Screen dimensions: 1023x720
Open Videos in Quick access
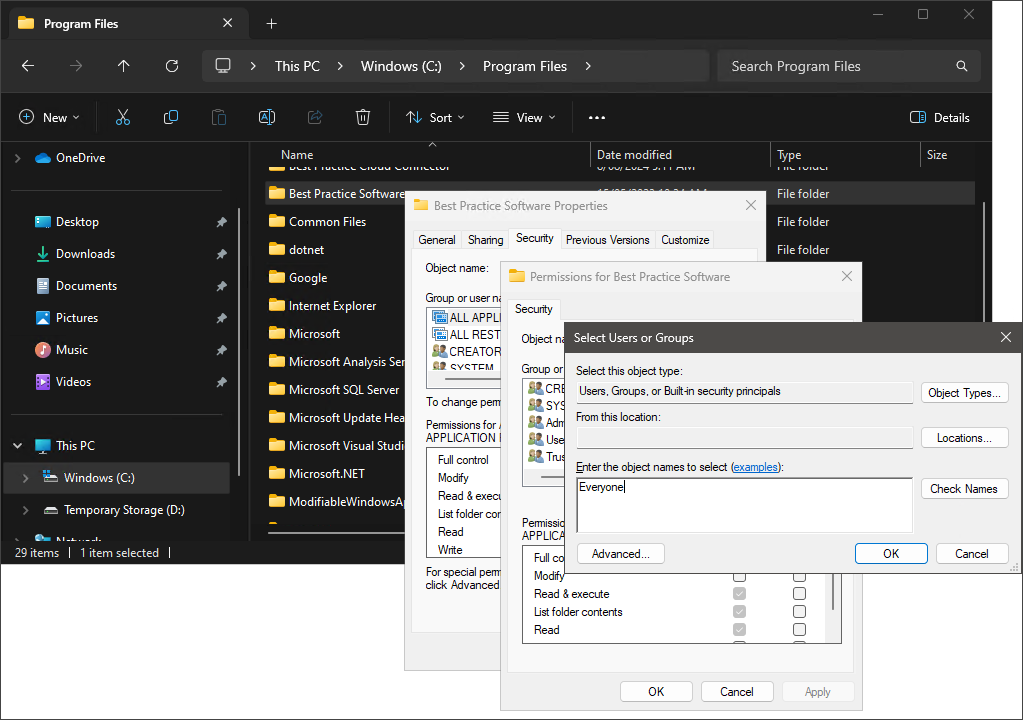(x=73, y=382)
